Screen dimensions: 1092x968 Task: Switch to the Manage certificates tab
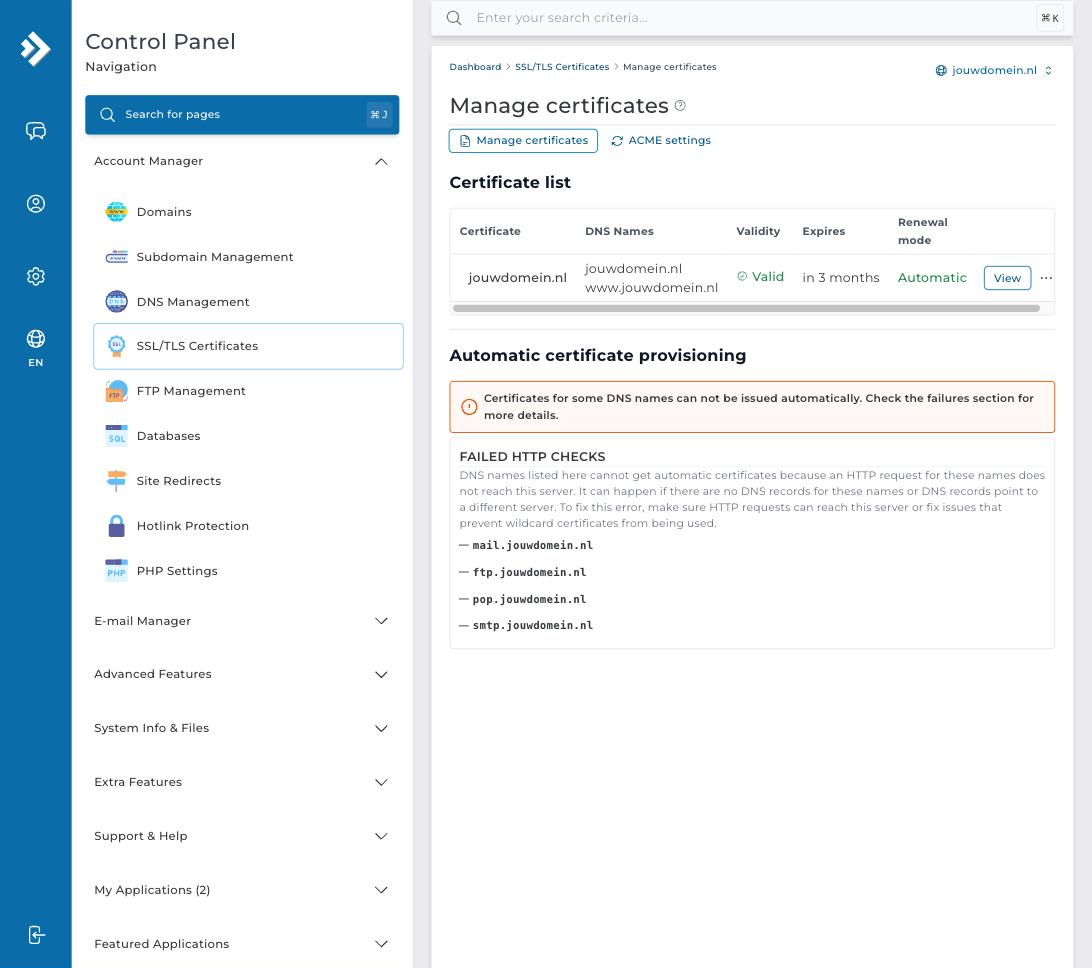(523, 141)
